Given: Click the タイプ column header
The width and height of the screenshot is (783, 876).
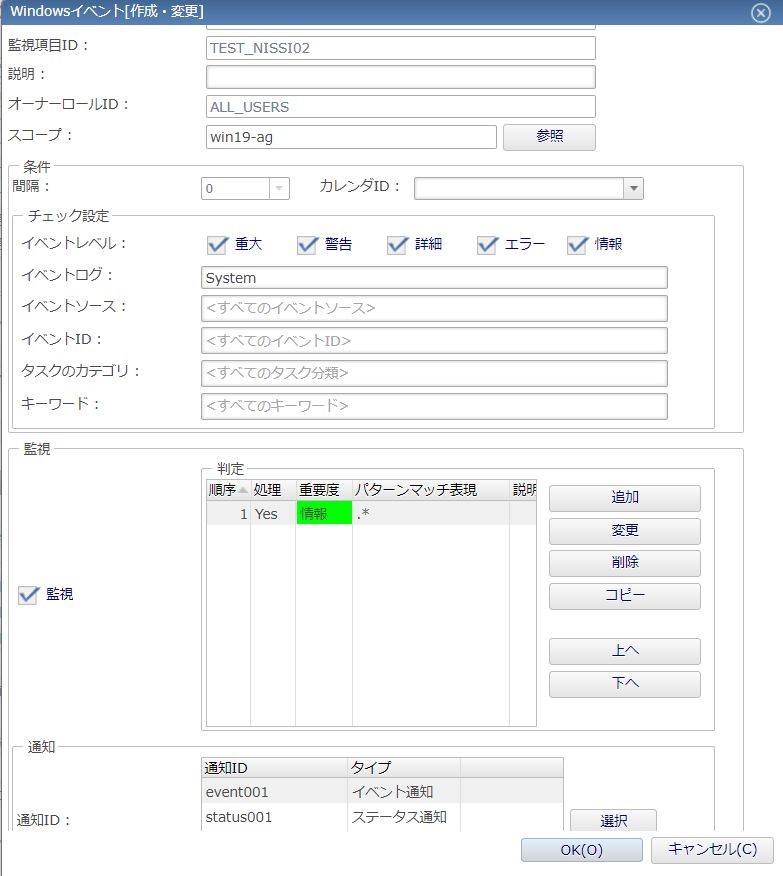Looking at the screenshot, I should [x=404, y=768].
